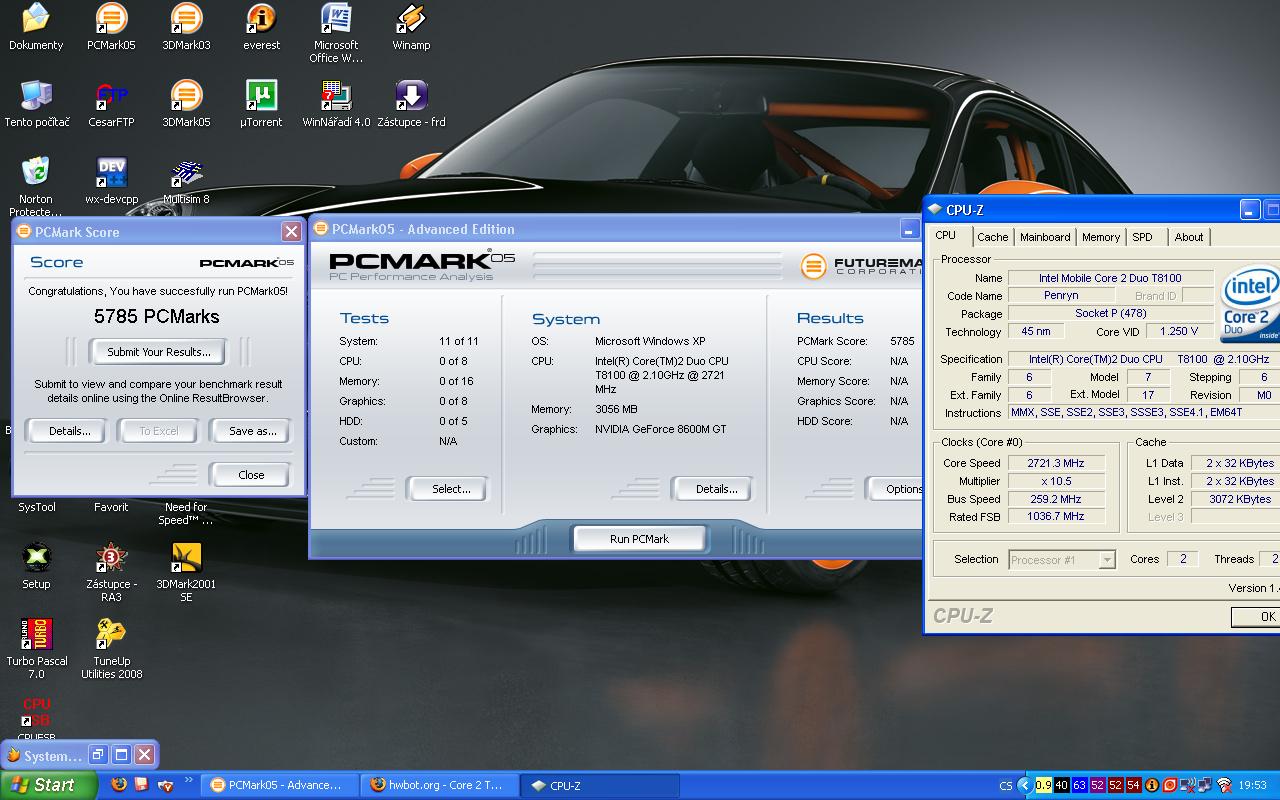
Task: Expand the quick launch overflow chevron
Action: pos(187,780)
